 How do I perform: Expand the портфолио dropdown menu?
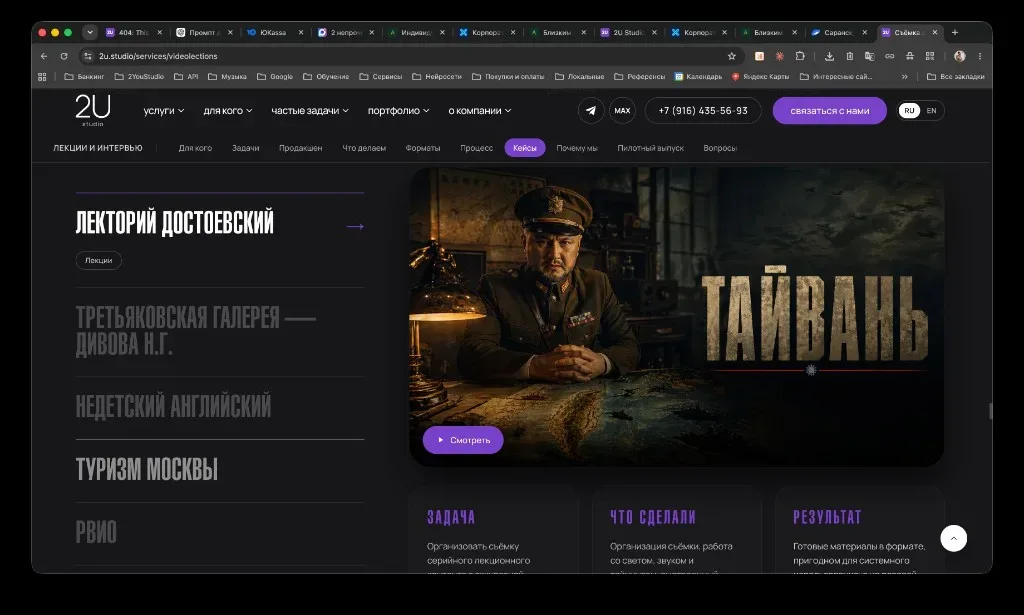[398, 110]
